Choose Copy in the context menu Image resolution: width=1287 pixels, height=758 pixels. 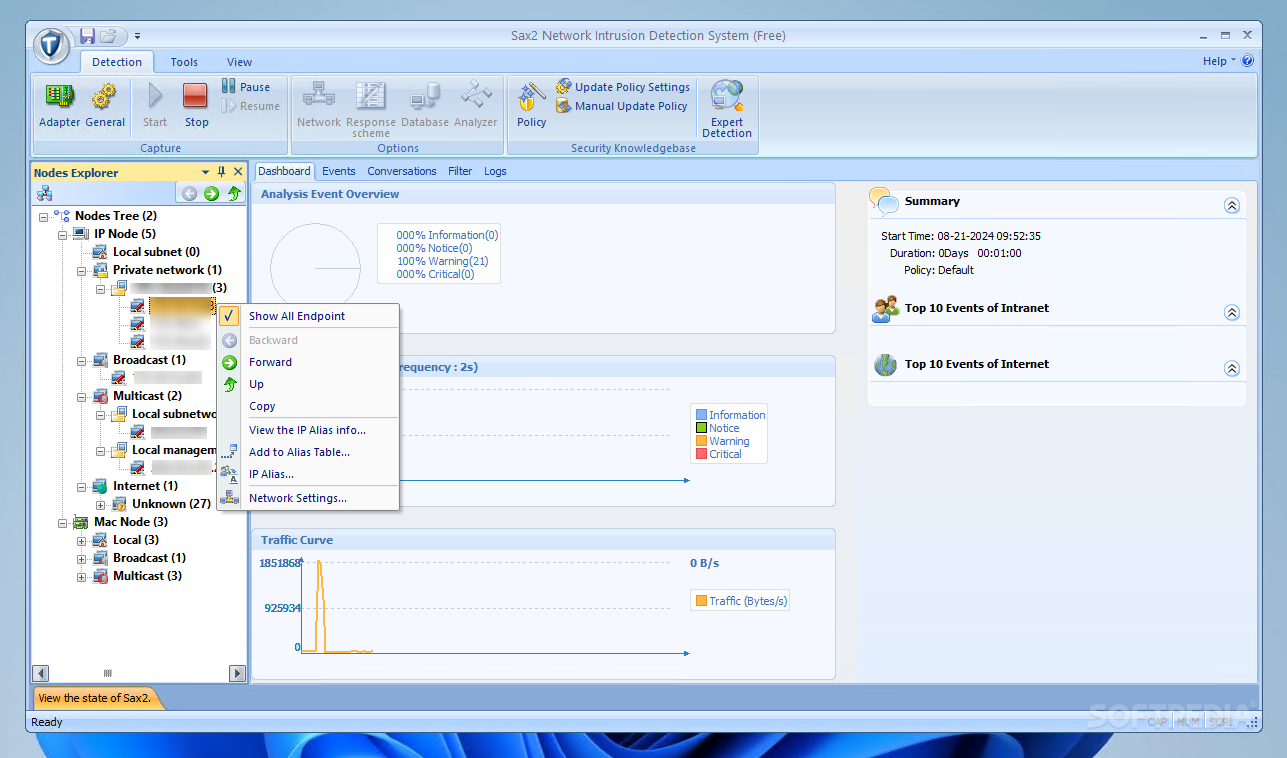tap(308, 406)
